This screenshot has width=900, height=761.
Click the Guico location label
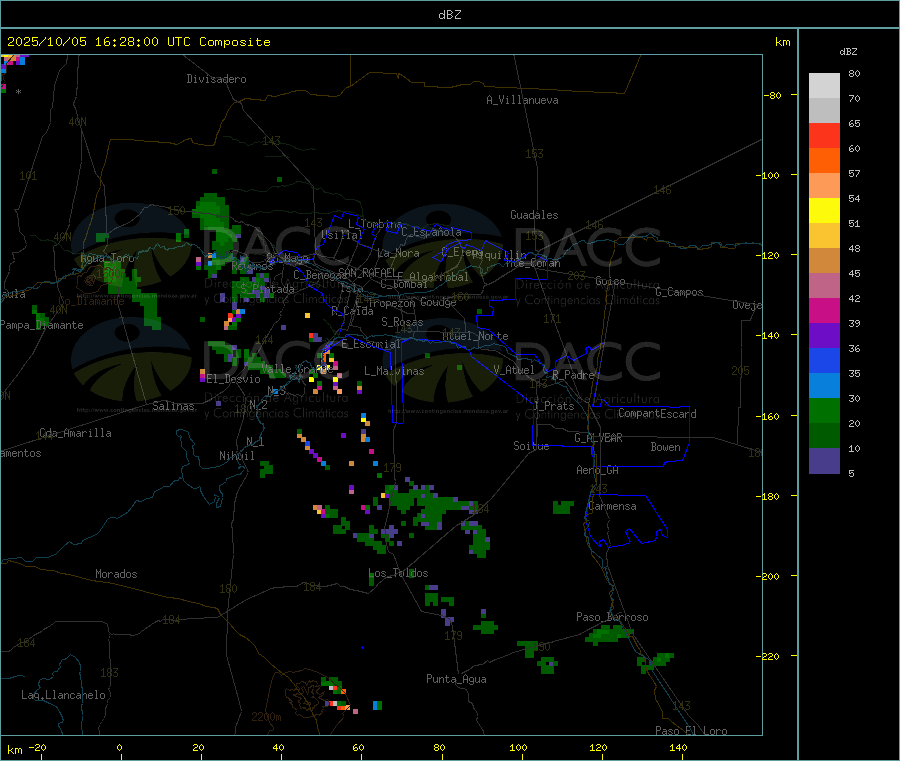tap(610, 281)
